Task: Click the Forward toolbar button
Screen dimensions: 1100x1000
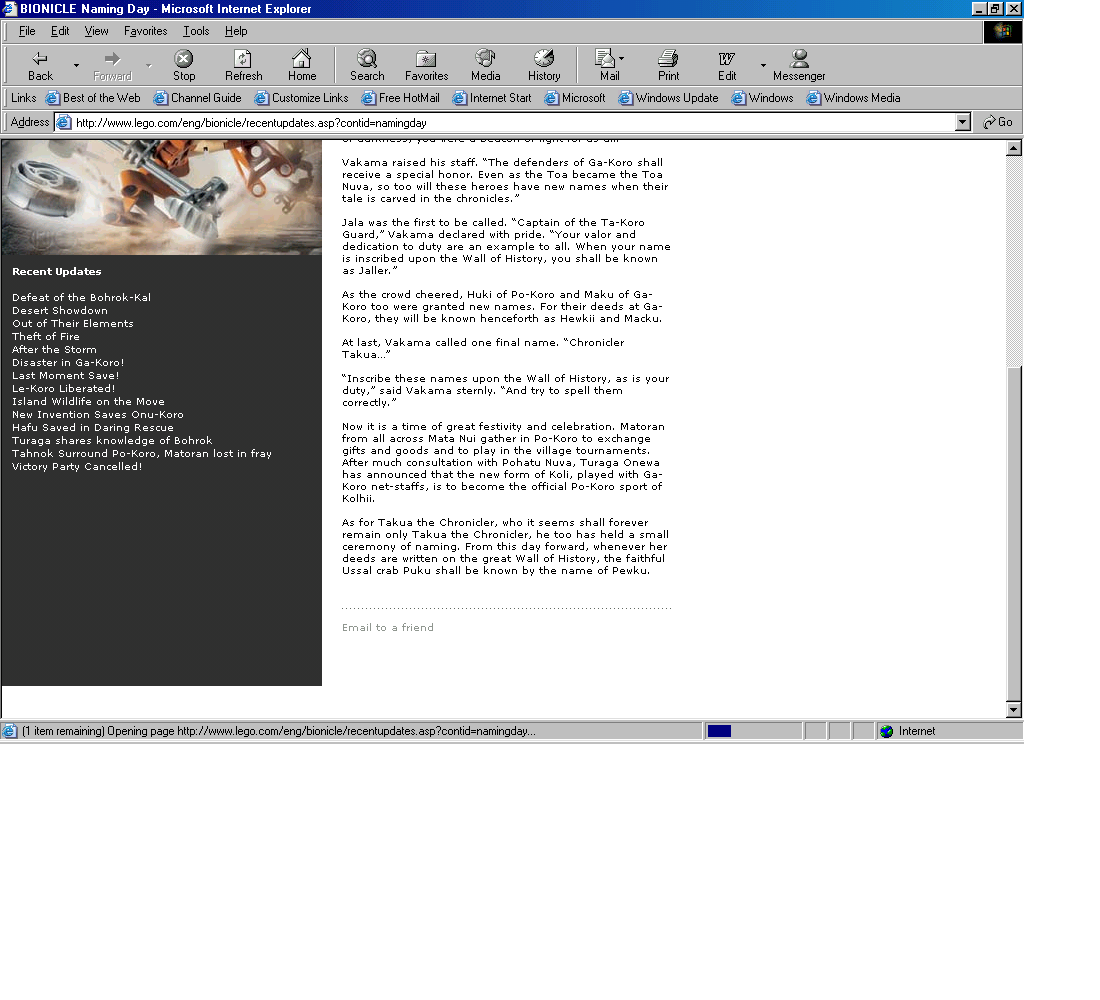Action: pos(112,65)
